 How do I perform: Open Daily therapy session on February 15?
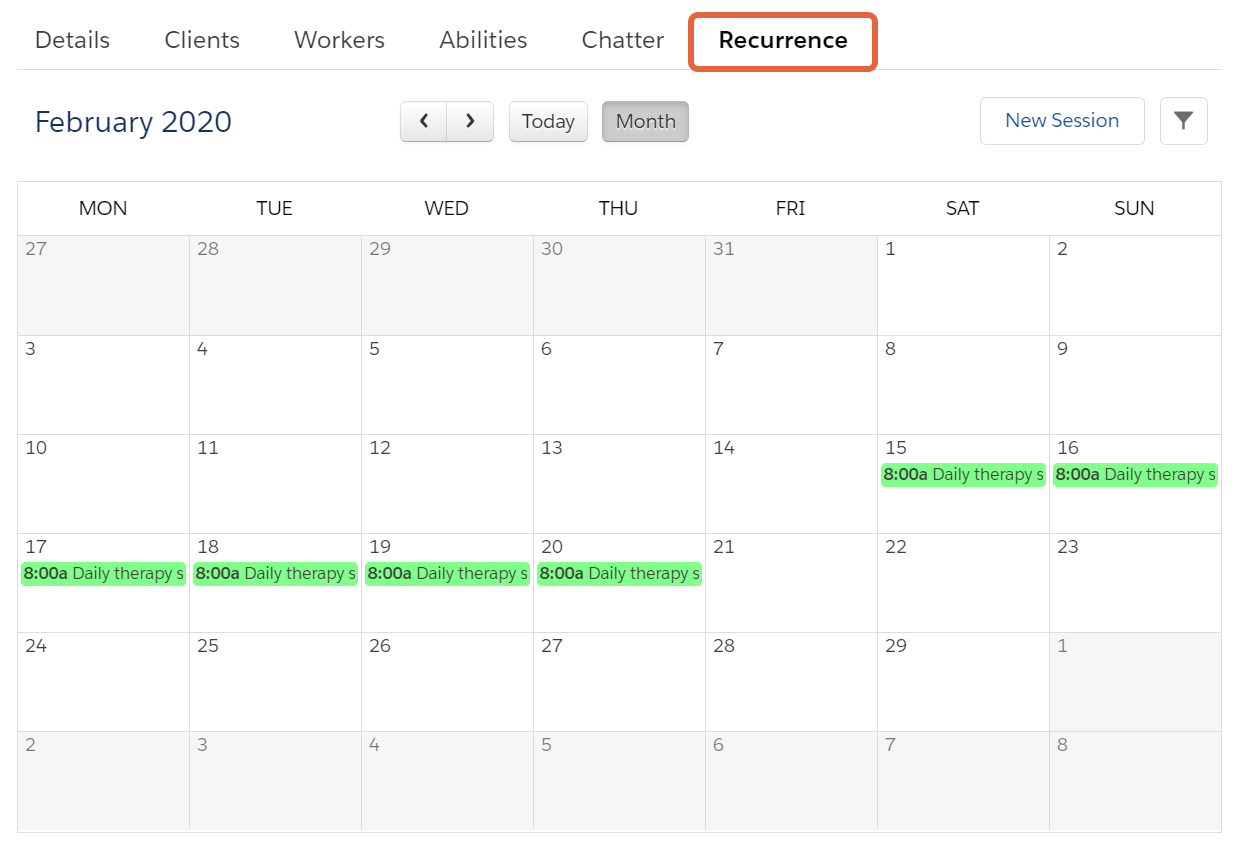click(x=963, y=474)
